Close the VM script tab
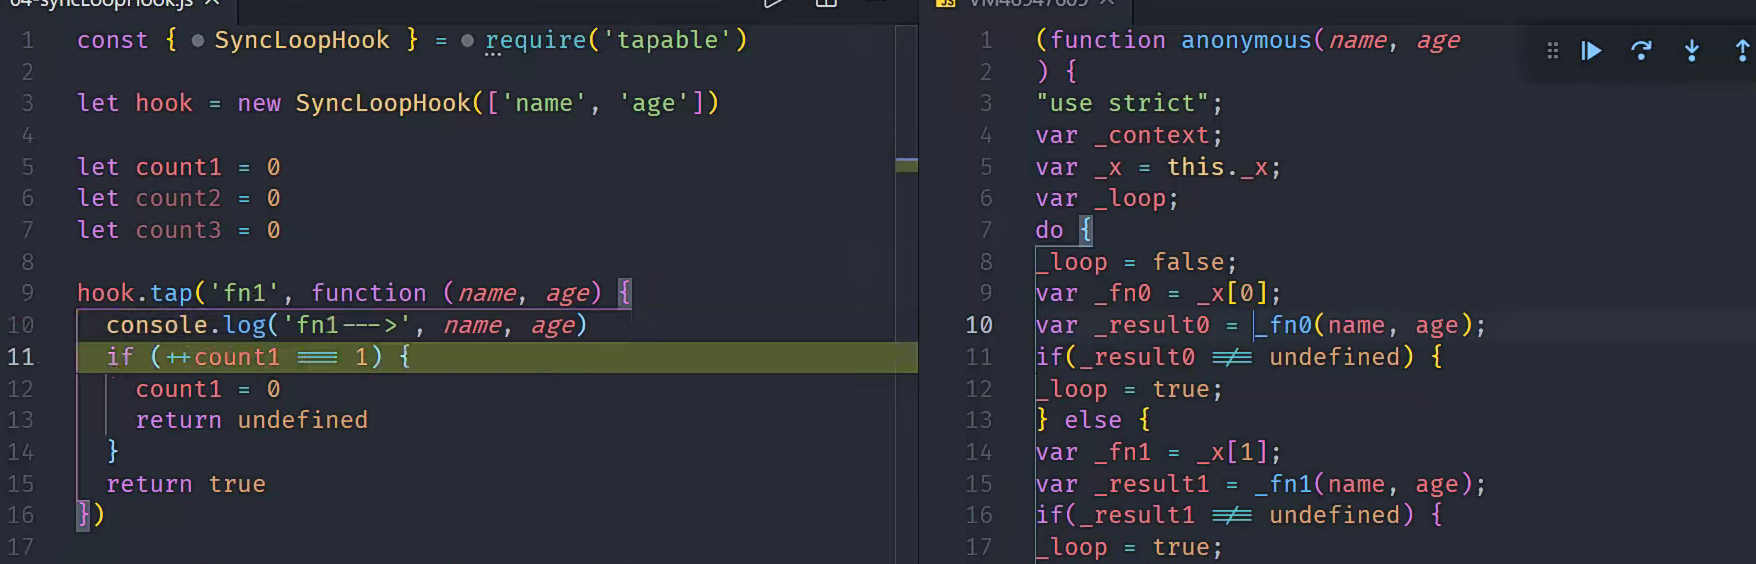Viewport: 1756px width, 564px height. click(1106, 3)
